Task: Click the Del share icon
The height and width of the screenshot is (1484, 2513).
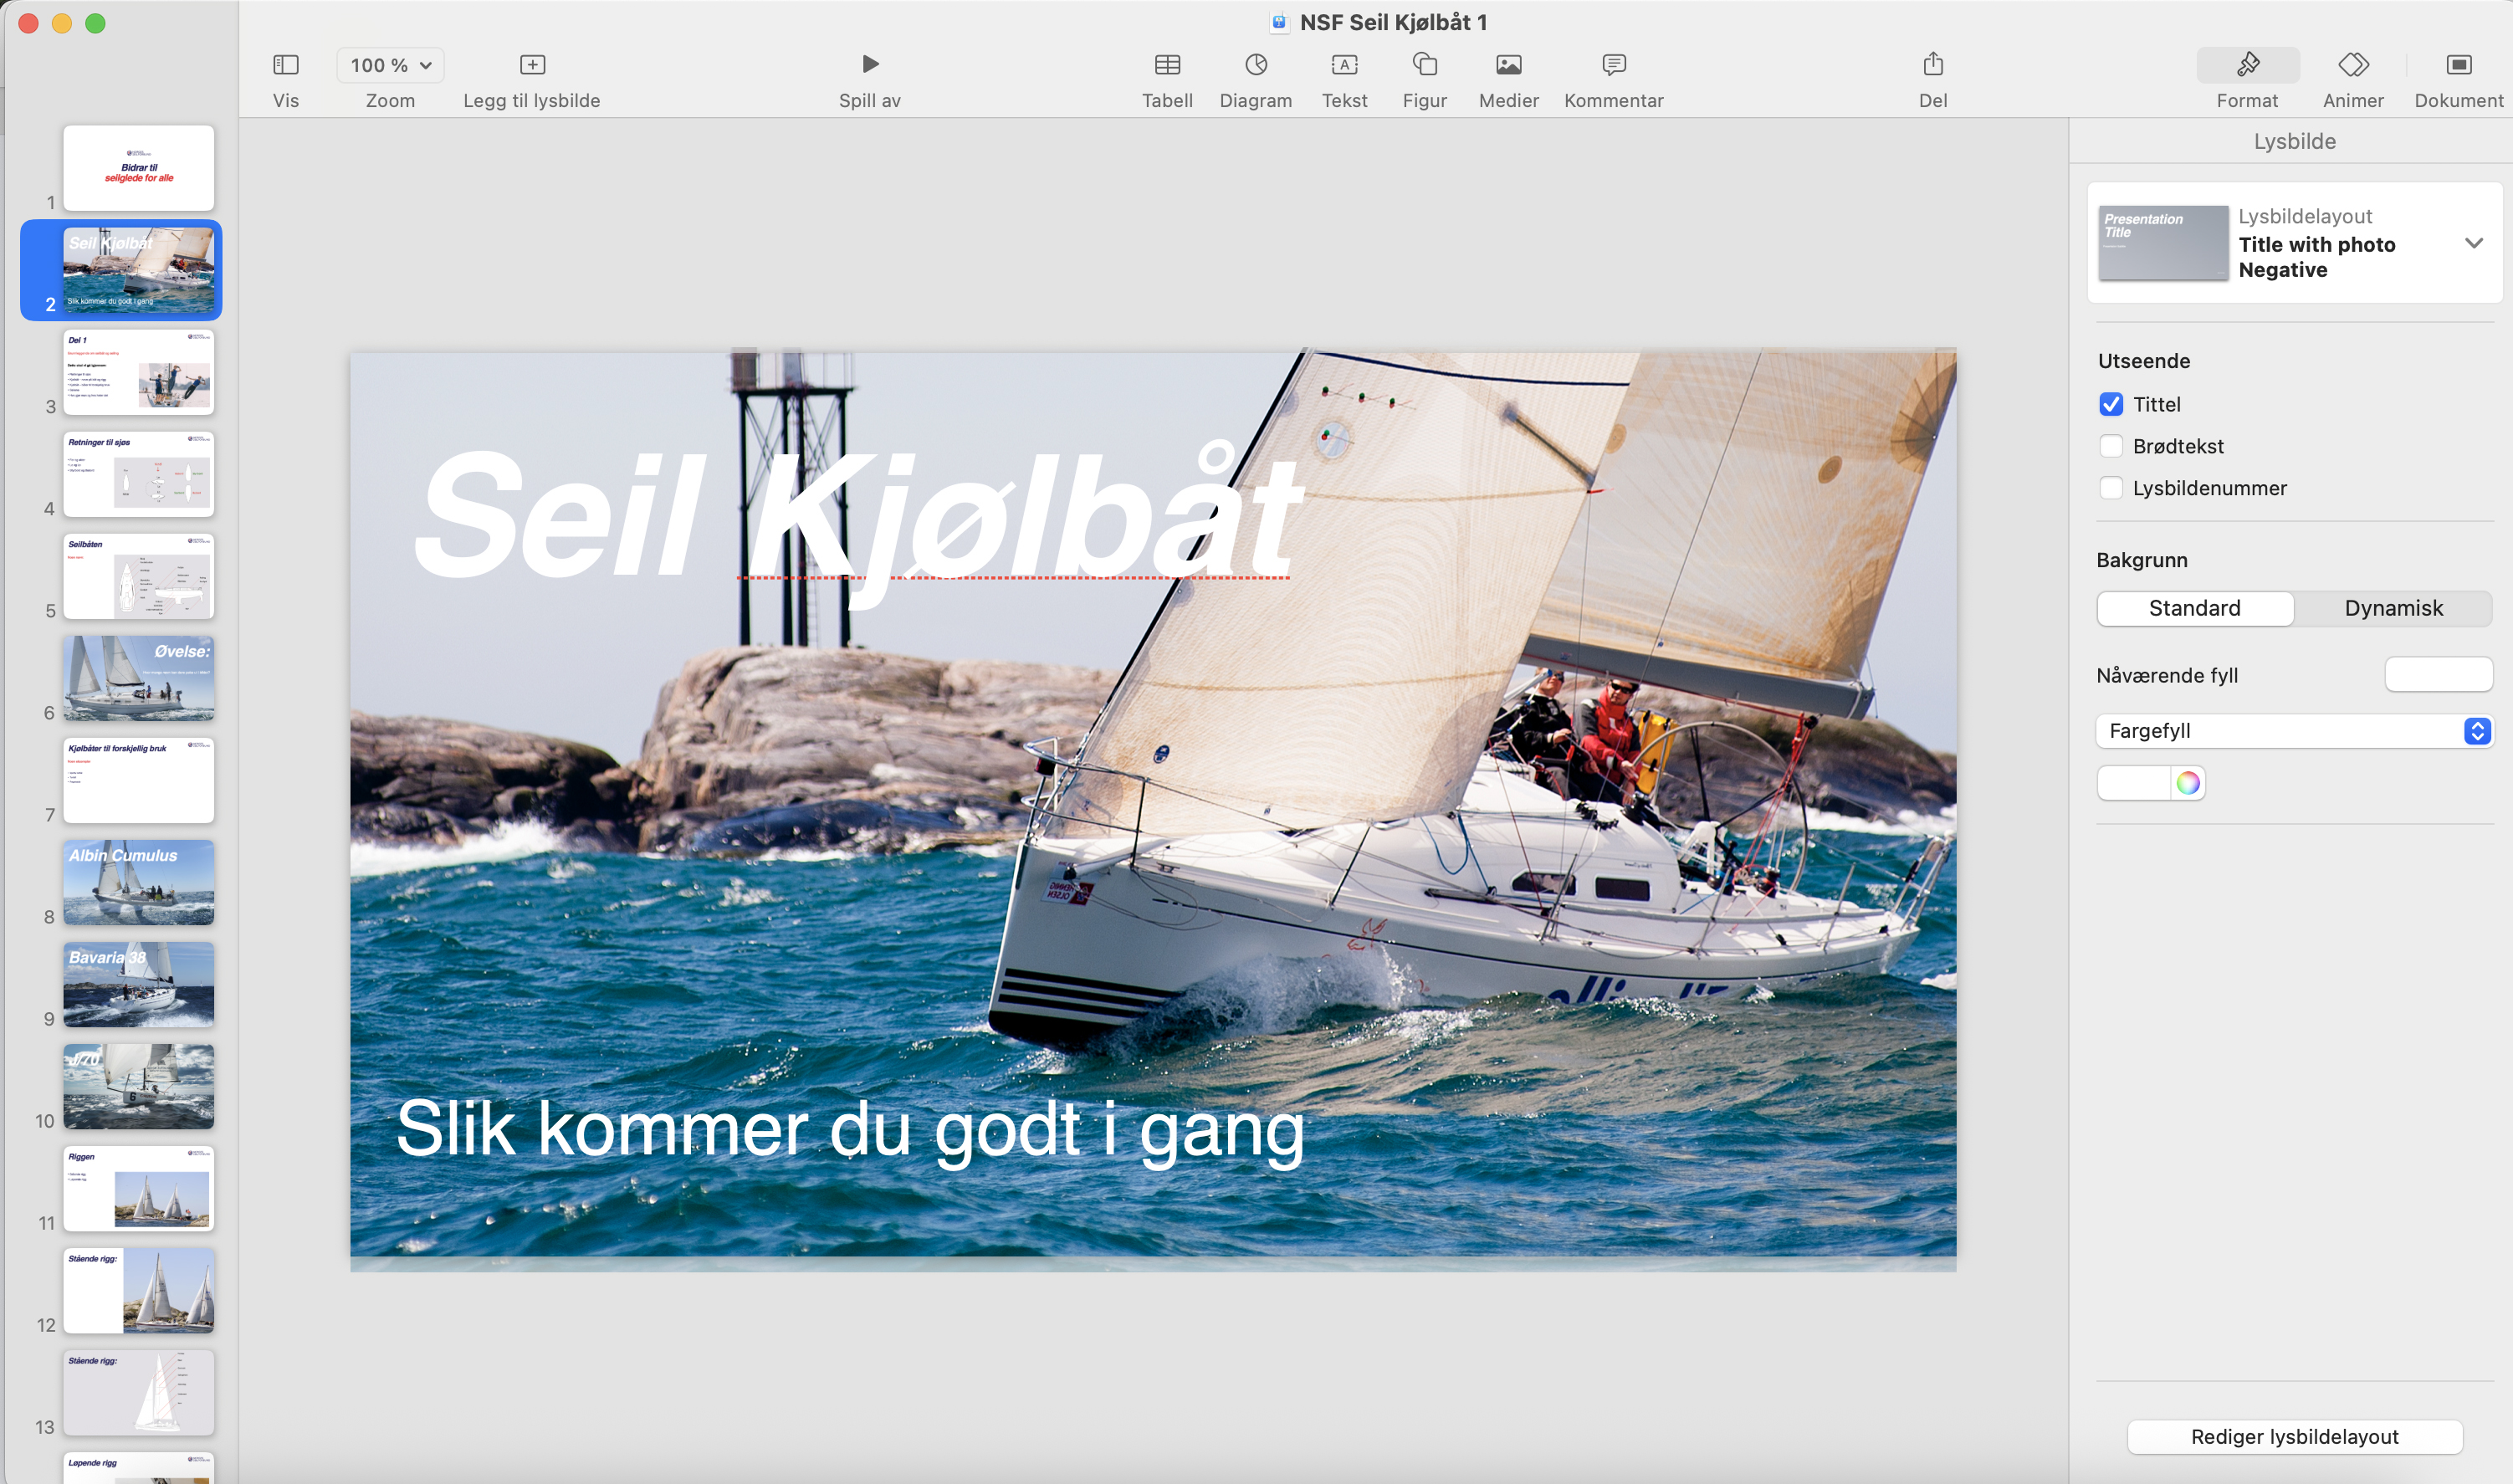Action: click(1932, 65)
